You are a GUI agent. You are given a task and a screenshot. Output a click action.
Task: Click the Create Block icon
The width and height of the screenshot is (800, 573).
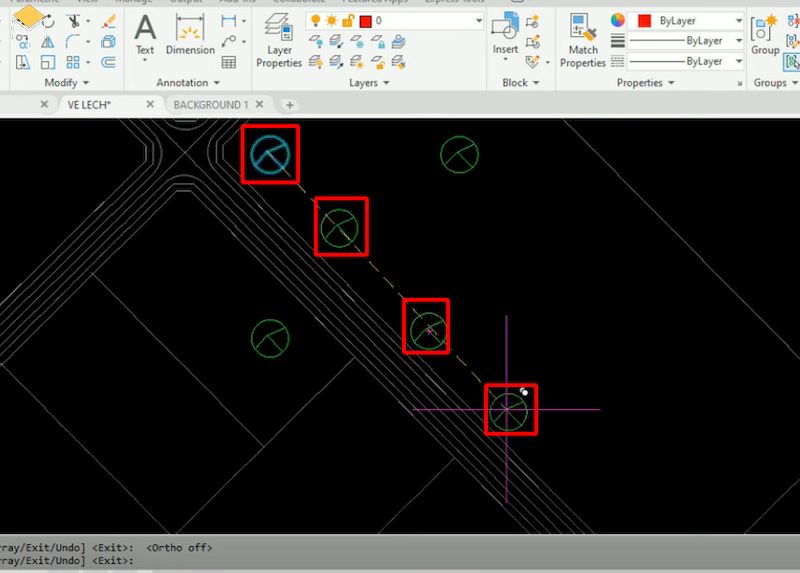coord(533,21)
